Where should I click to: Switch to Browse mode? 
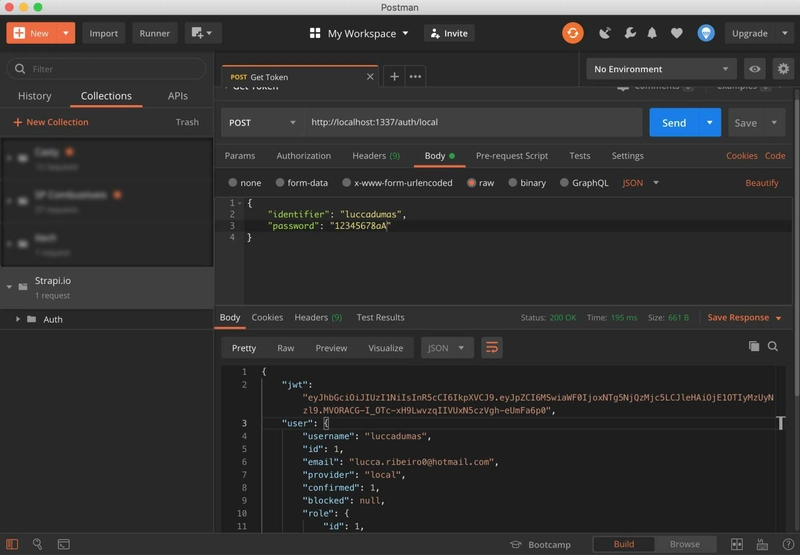click(685, 544)
